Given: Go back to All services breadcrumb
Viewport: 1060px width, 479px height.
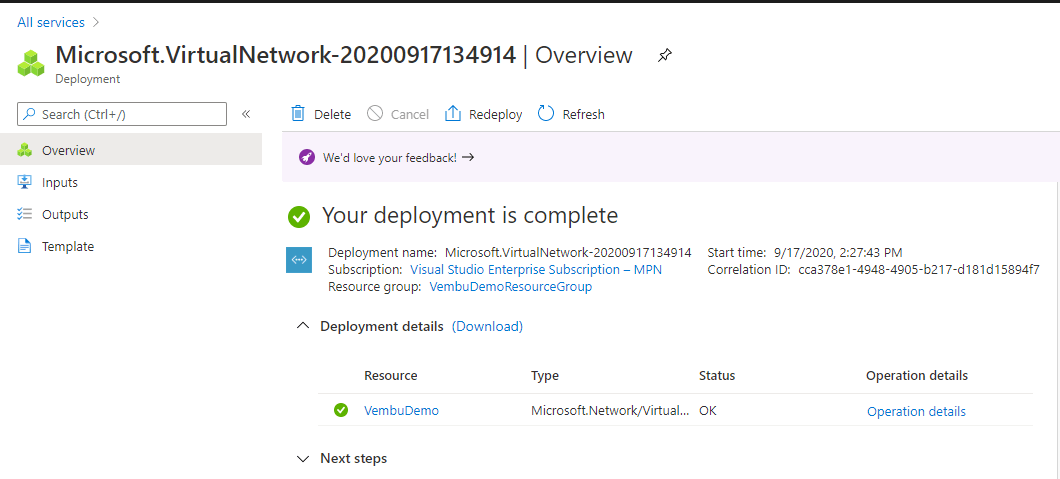Looking at the screenshot, I should click(x=51, y=22).
